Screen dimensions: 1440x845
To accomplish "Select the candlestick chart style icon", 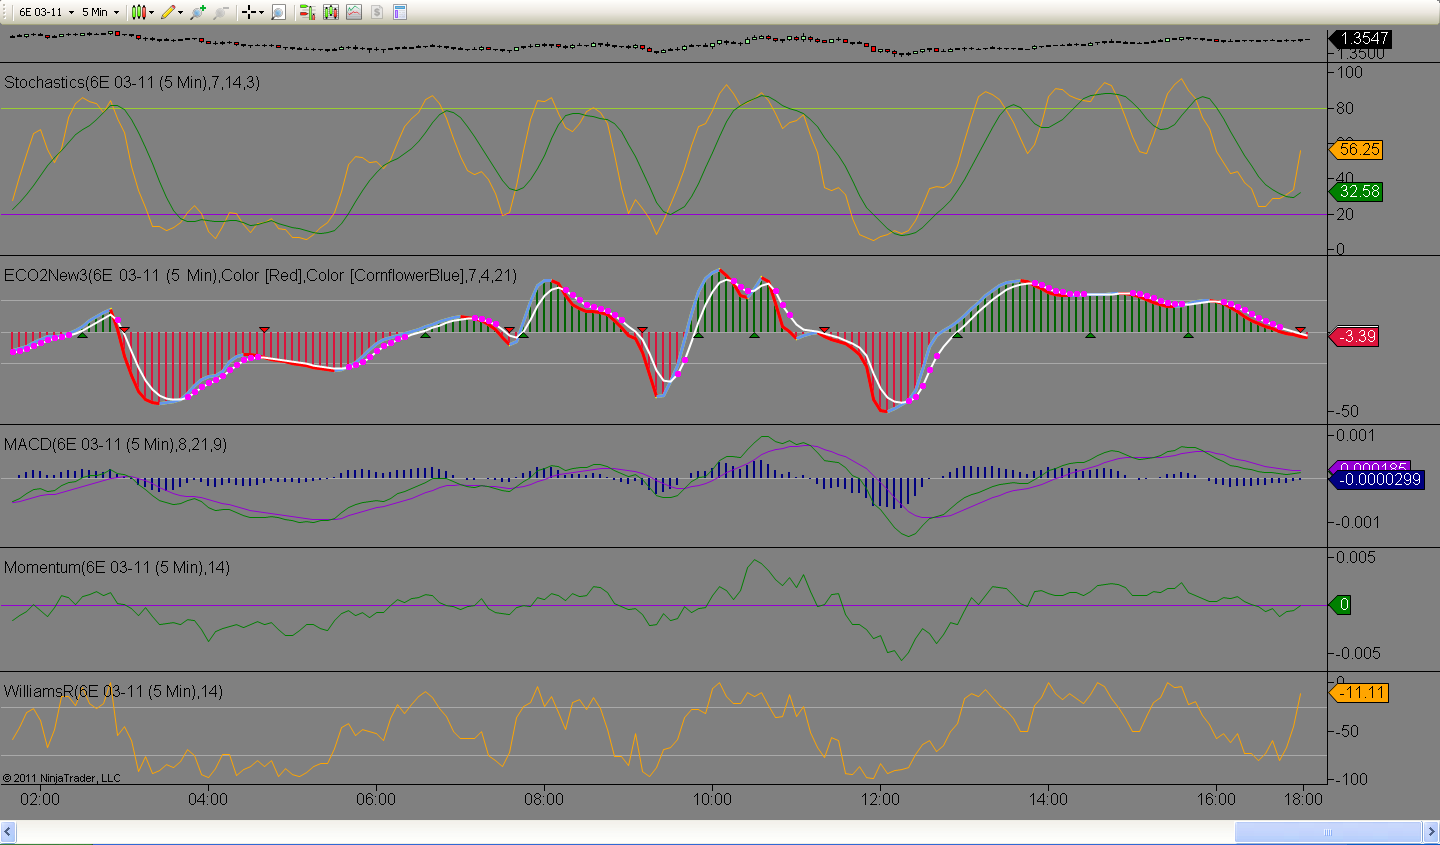I will click(139, 12).
